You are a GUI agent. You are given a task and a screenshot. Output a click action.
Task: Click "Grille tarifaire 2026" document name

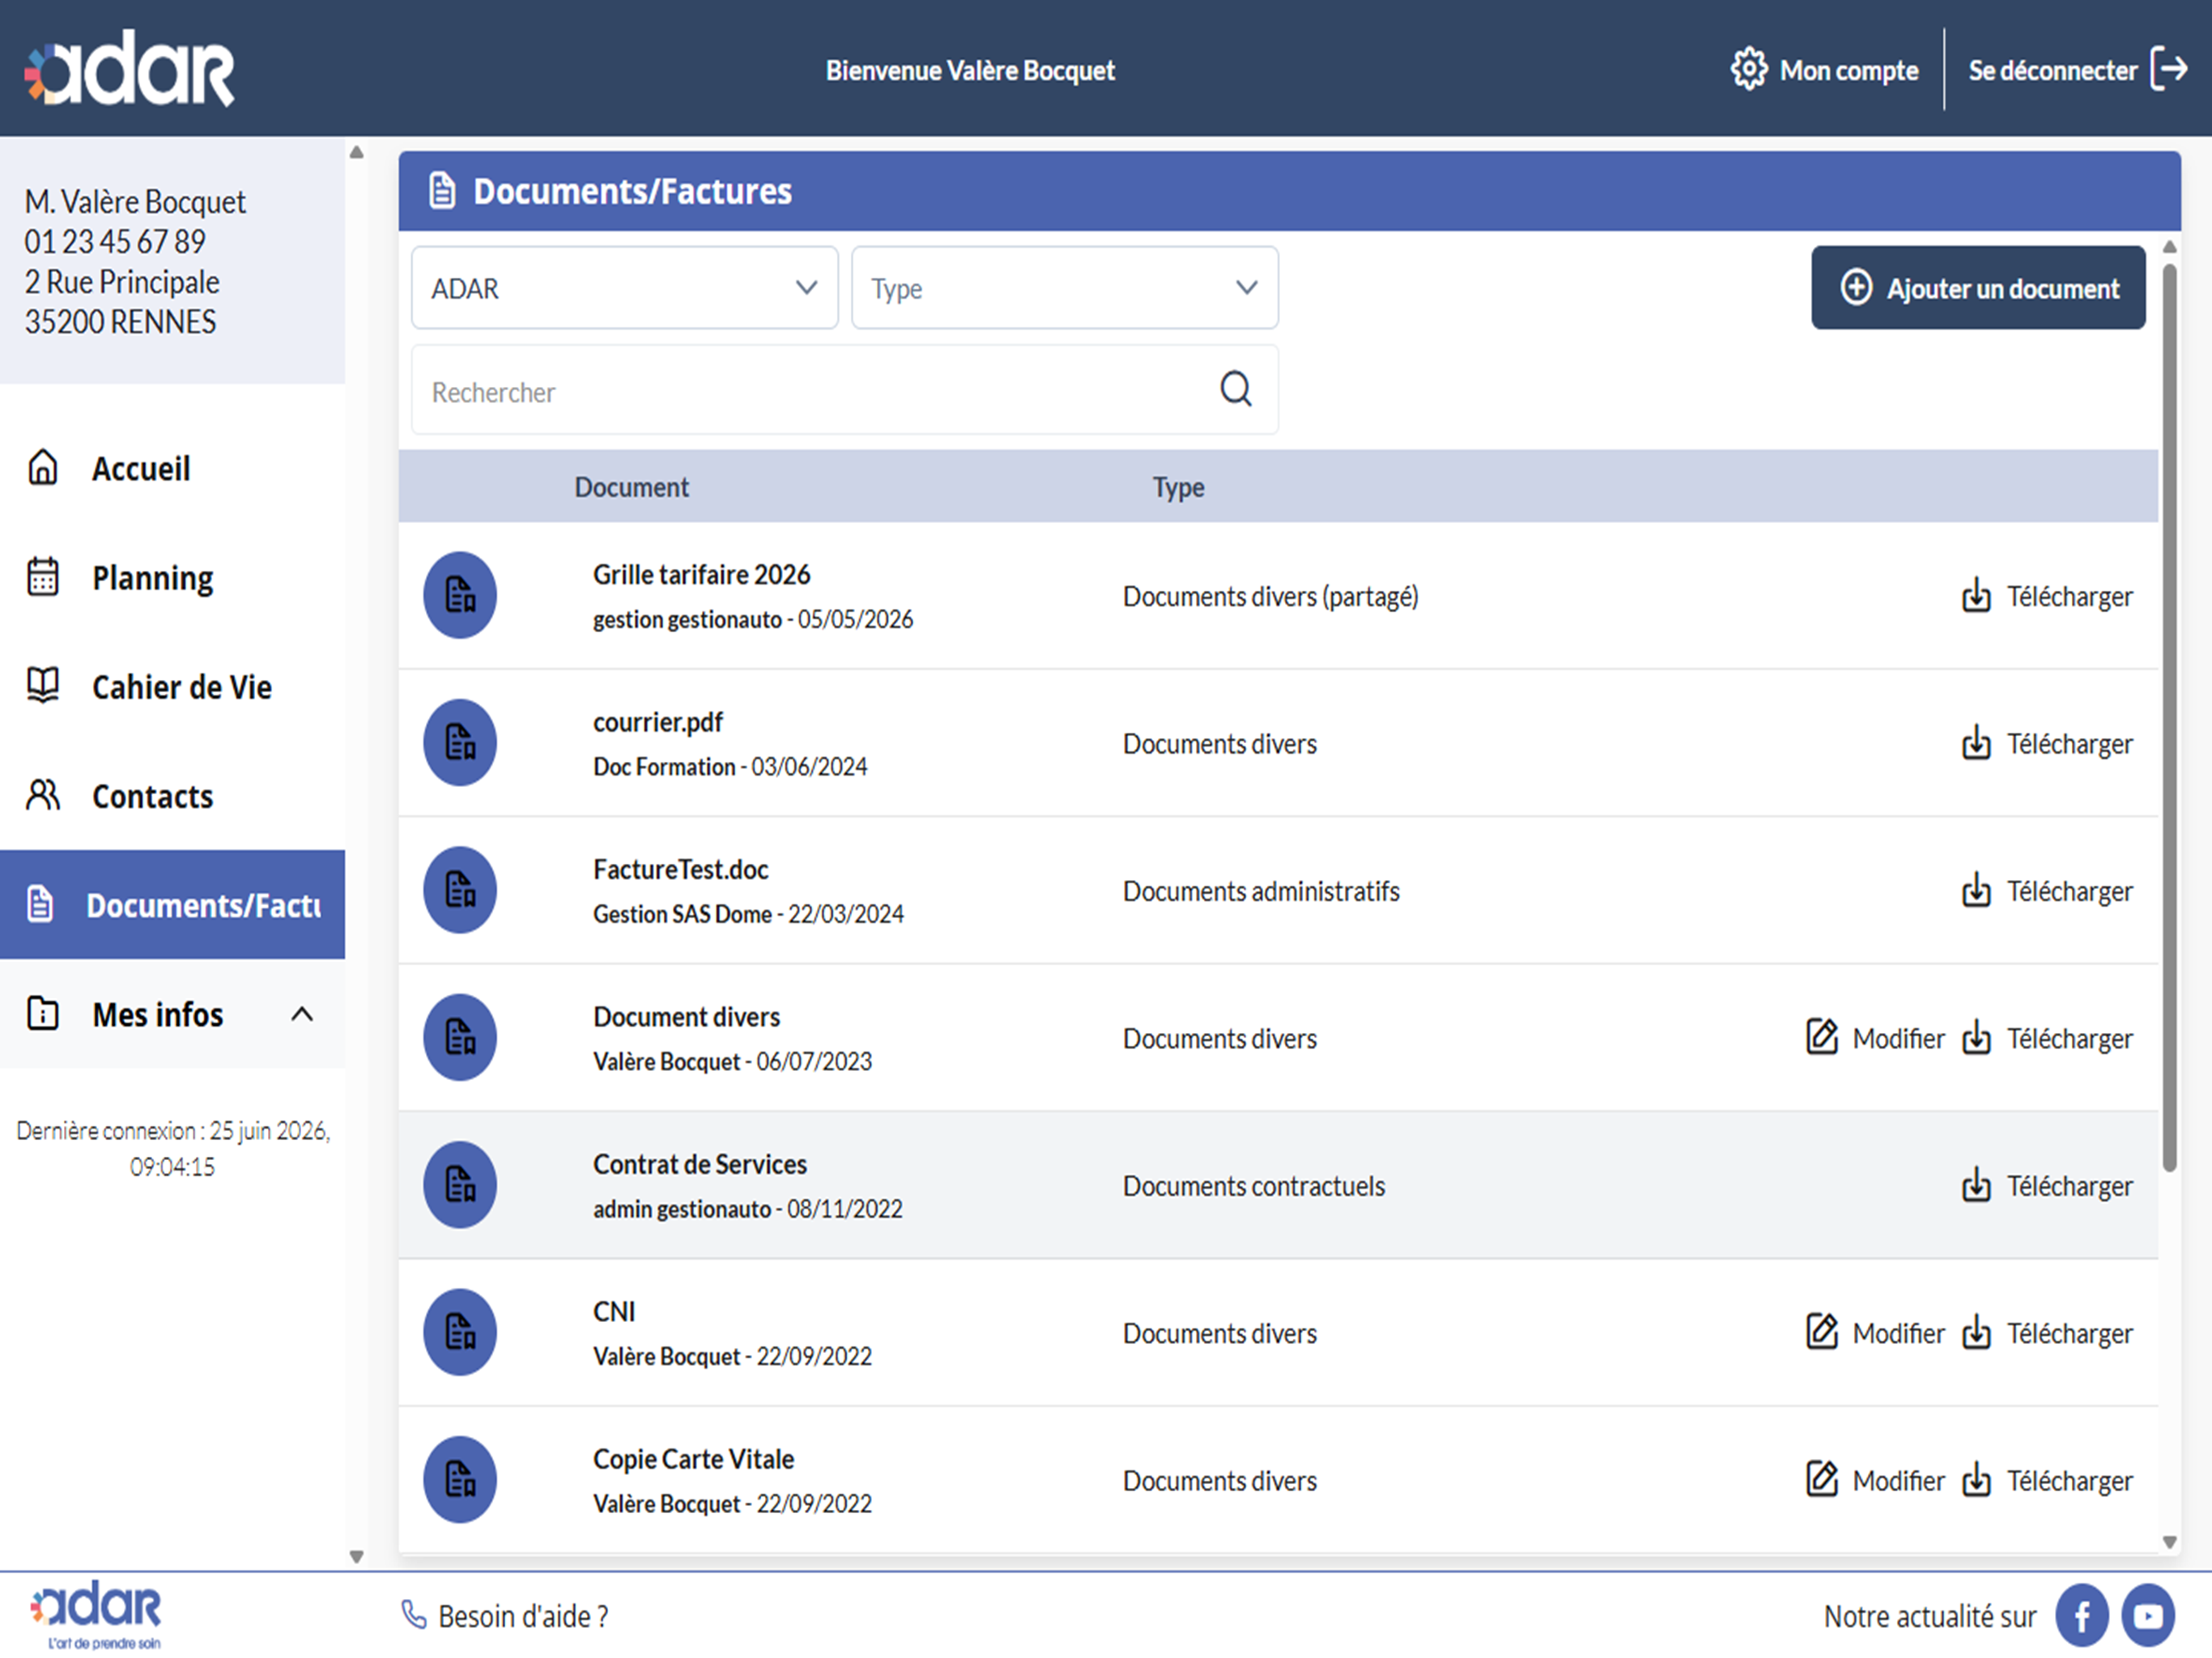[x=701, y=574]
